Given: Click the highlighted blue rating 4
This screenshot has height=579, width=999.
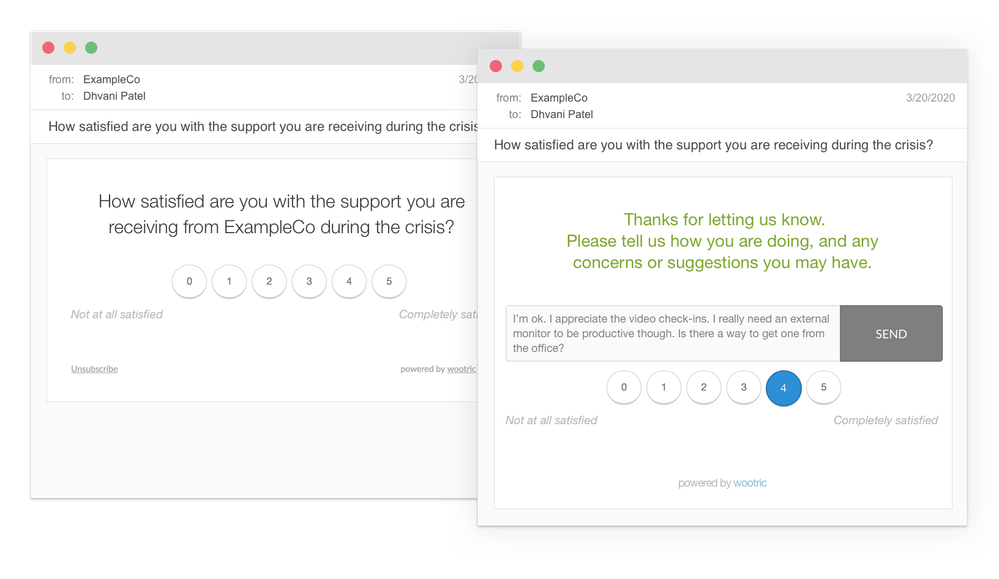Looking at the screenshot, I should (x=784, y=387).
